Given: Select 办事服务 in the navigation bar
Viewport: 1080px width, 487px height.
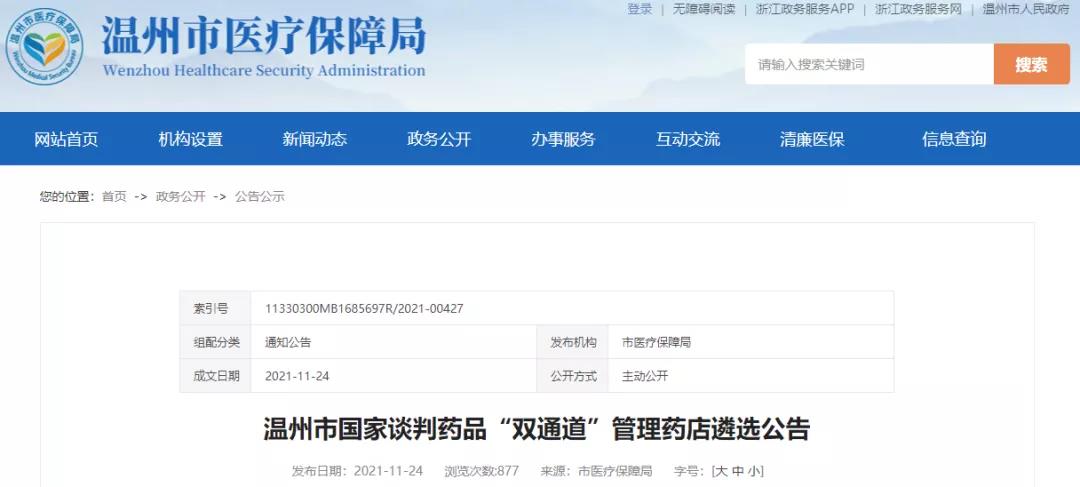Looking at the screenshot, I should [563, 139].
